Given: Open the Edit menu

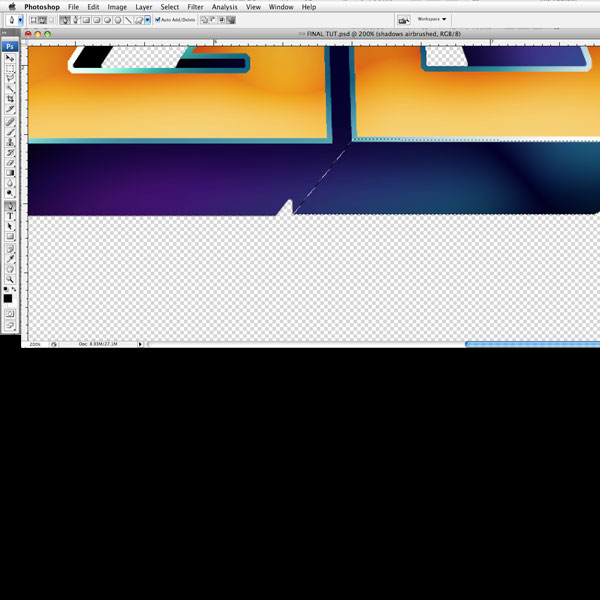Looking at the screenshot, I should pyautogui.click(x=93, y=7).
